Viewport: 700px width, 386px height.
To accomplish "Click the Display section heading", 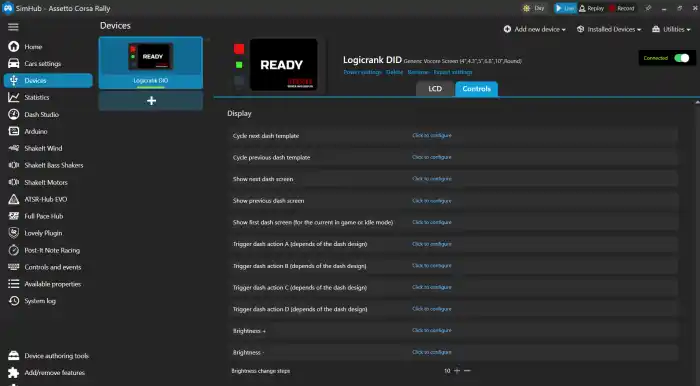I will (239, 113).
